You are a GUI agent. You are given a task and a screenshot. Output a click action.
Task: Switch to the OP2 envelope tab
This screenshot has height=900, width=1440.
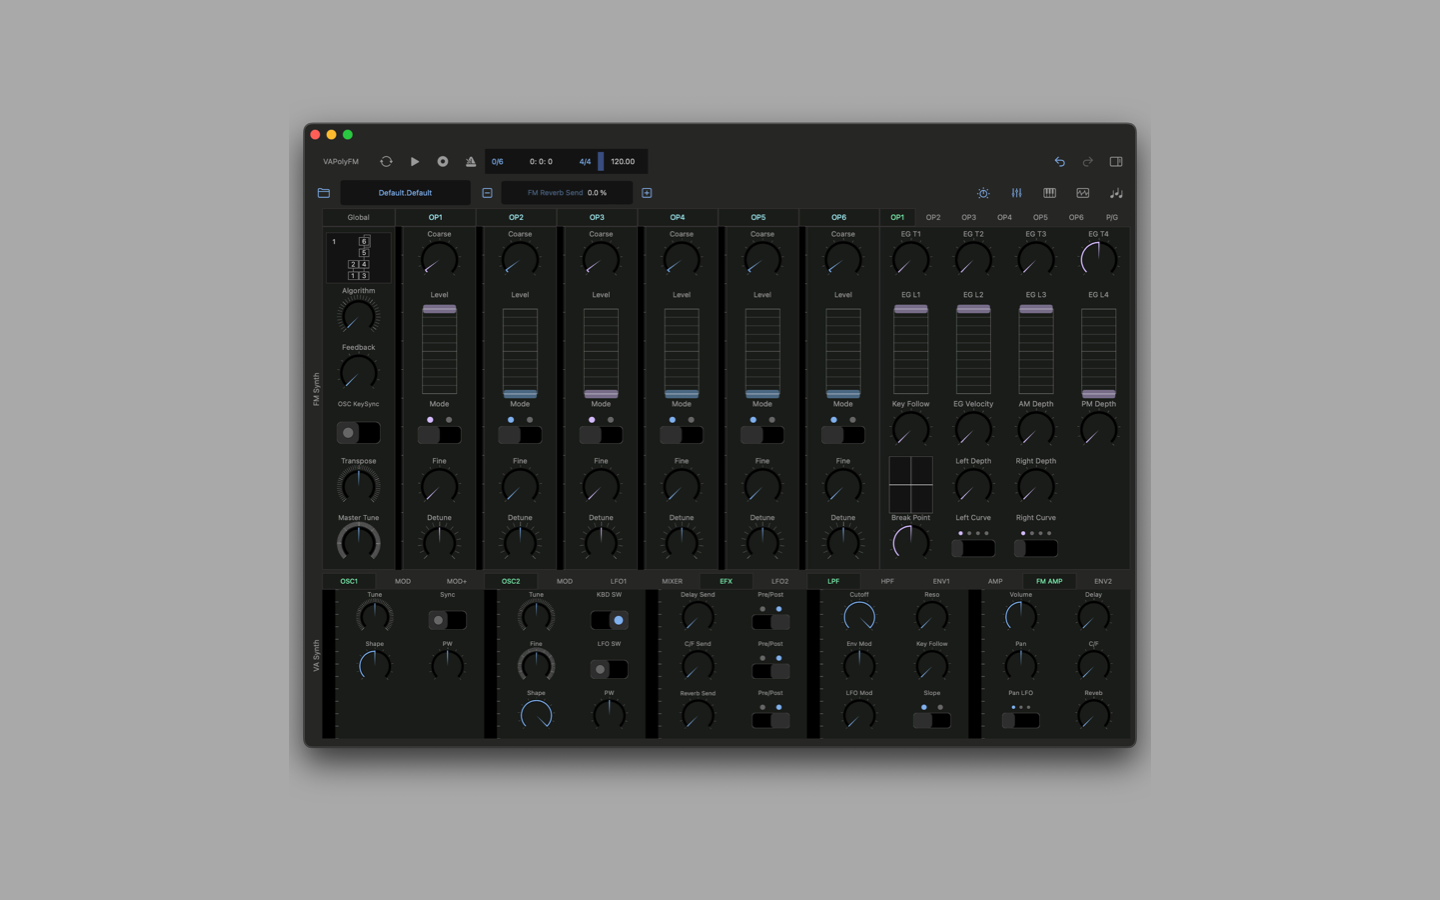click(x=933, y=217)
